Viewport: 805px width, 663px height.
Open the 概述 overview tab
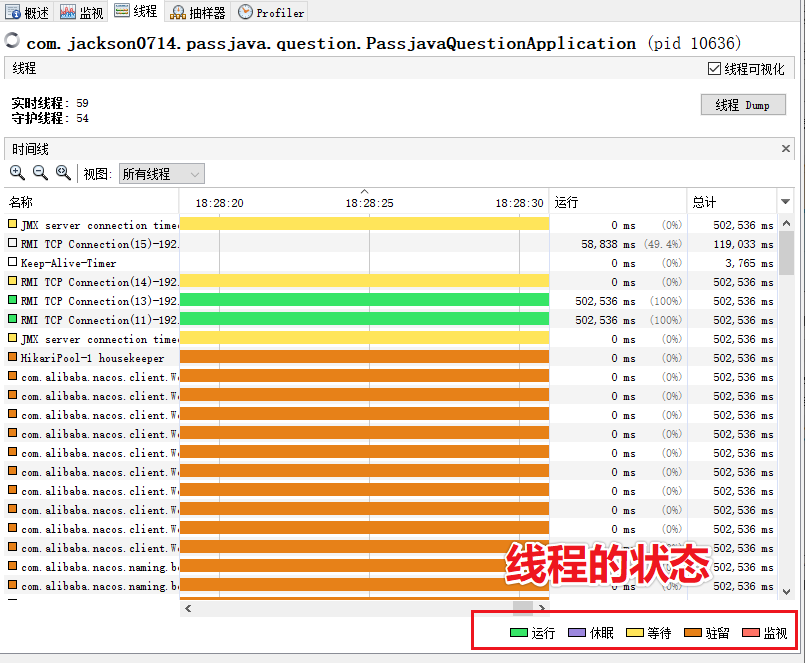click(27, 12)
